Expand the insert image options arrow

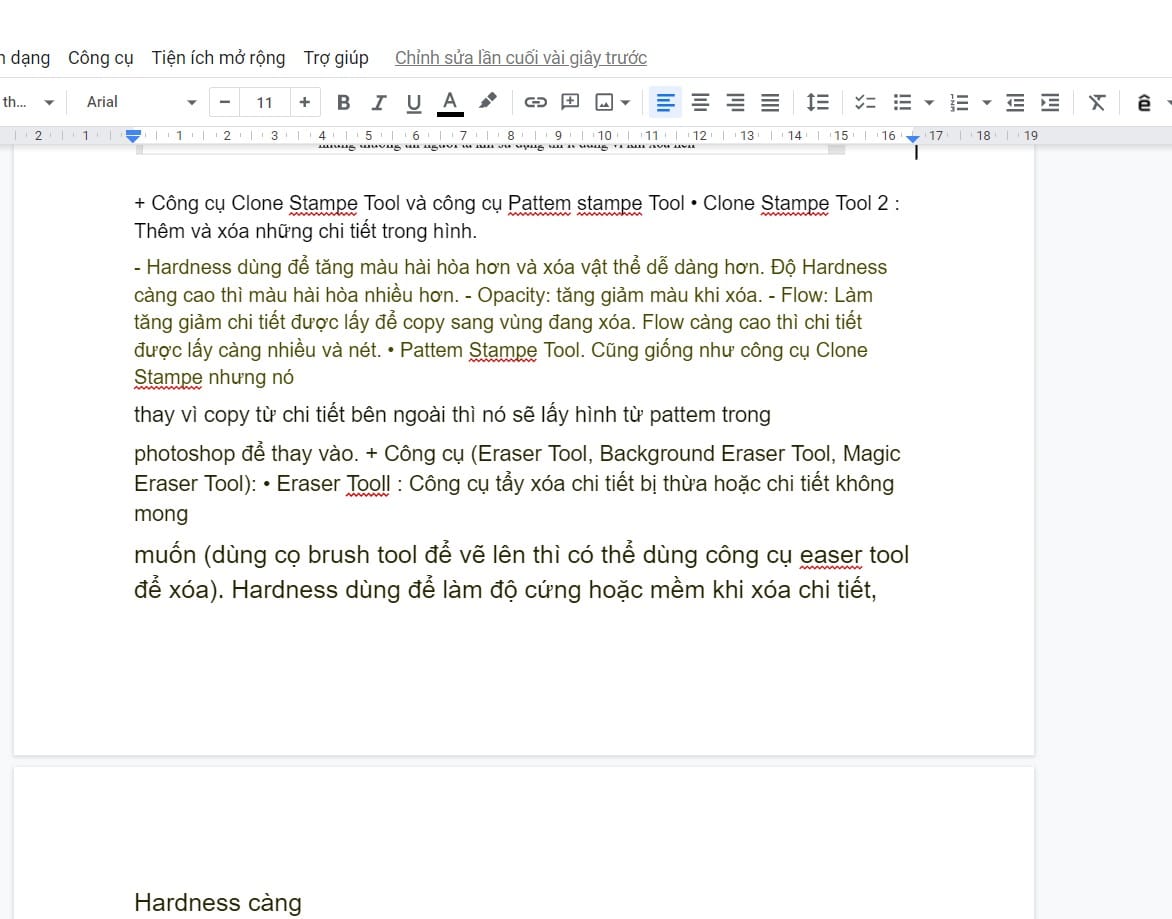point(626,102)
